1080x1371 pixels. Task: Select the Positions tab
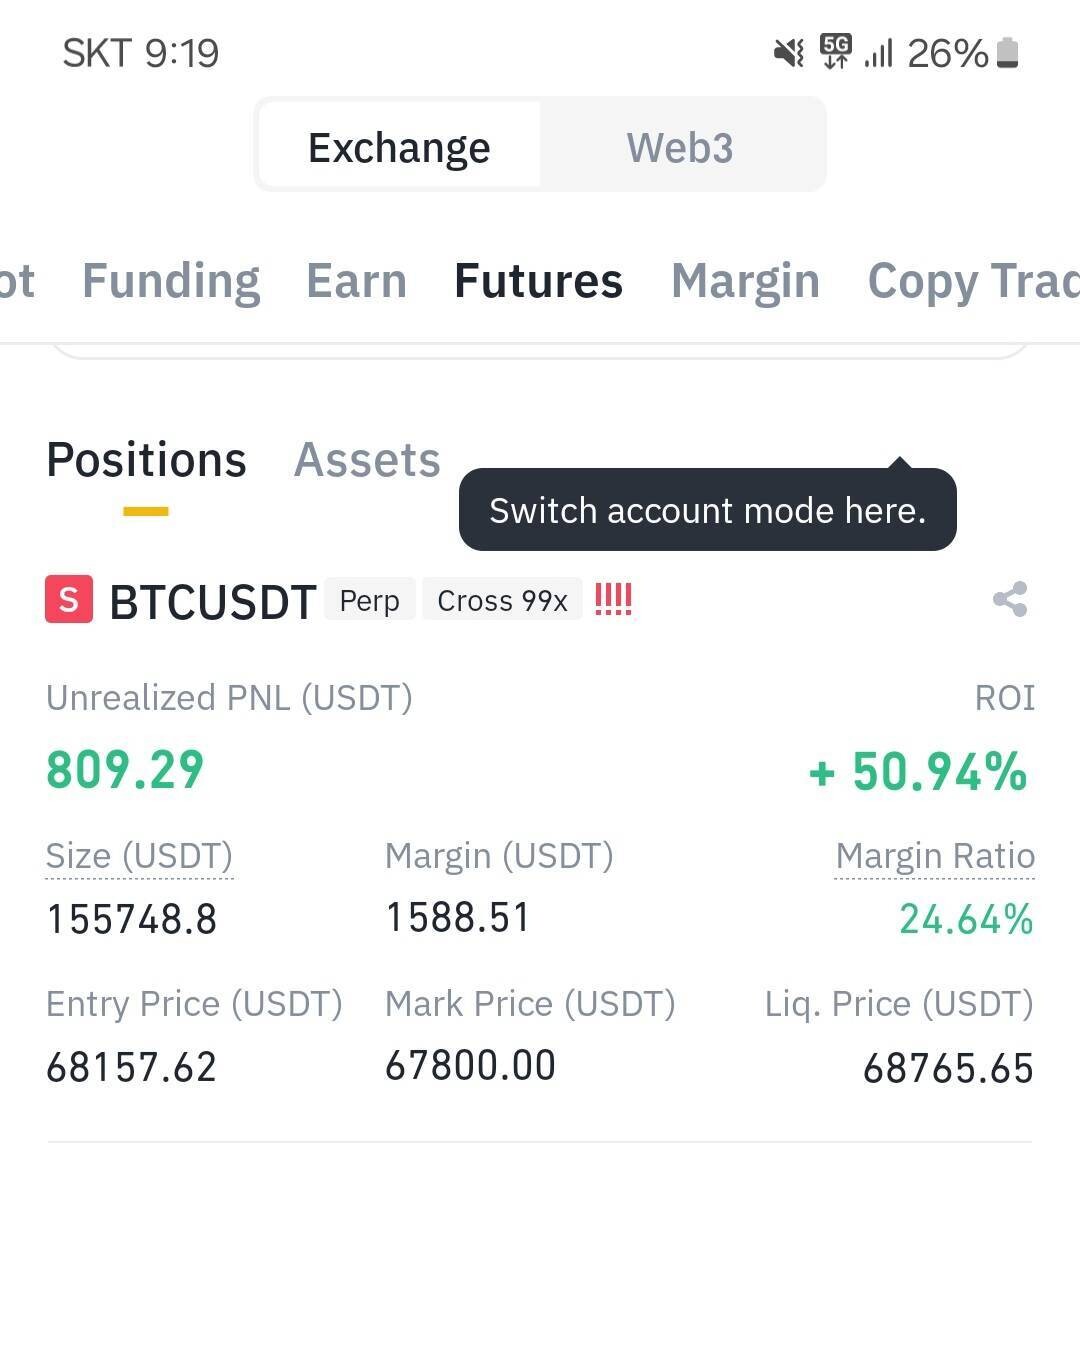coord(146,460)
